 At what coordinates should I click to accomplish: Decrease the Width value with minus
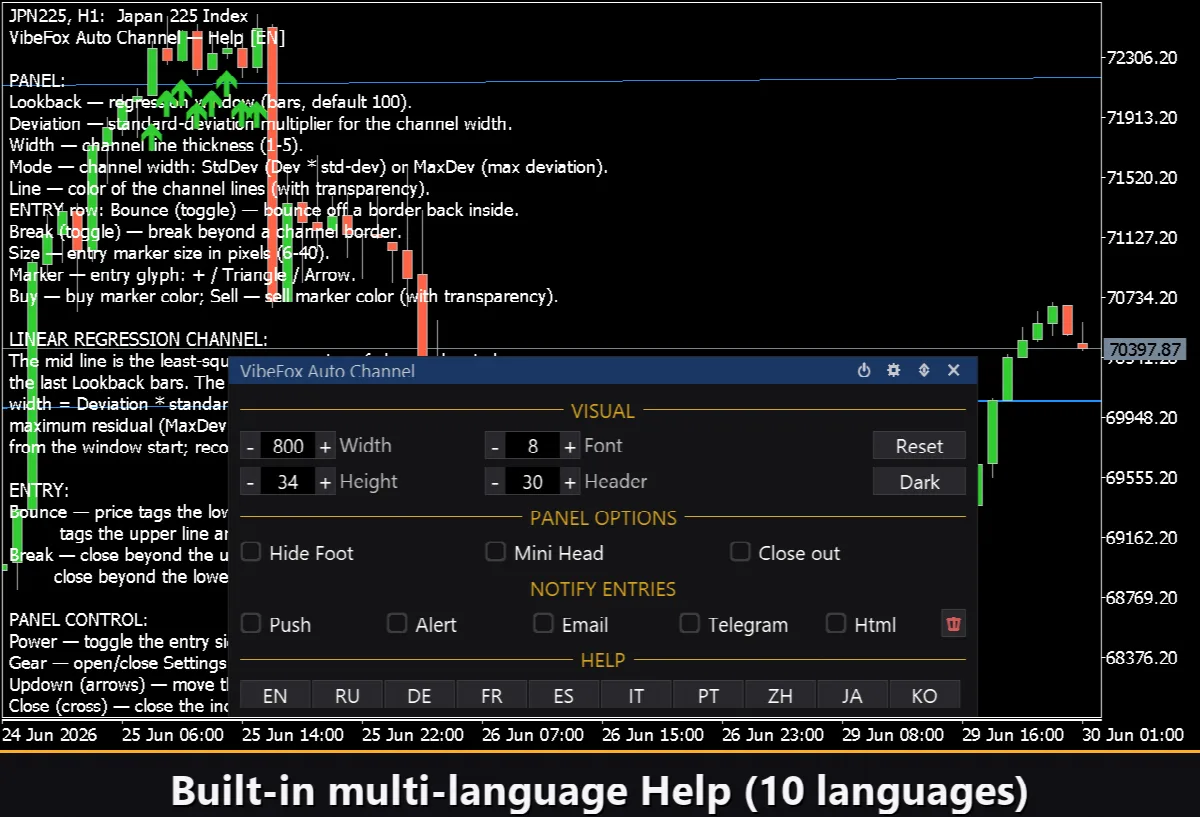[x=250, y=446]
